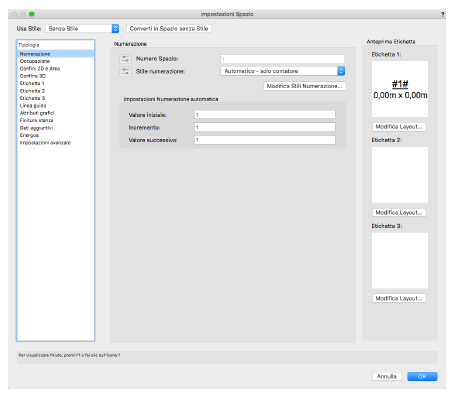Click the Valore successivo field

point(265,140)
